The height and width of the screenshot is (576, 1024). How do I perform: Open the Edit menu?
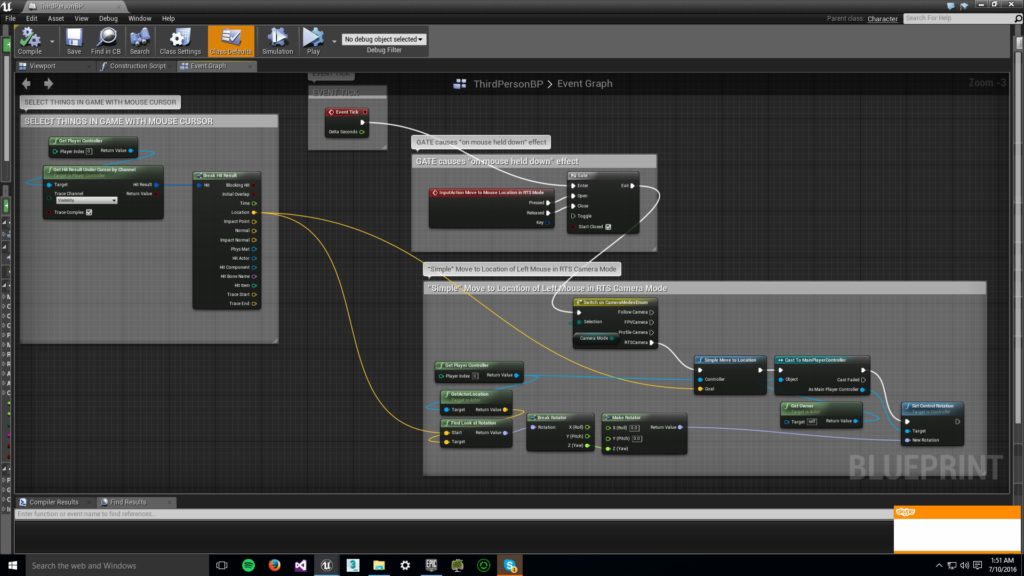click(x=31, y=18)
